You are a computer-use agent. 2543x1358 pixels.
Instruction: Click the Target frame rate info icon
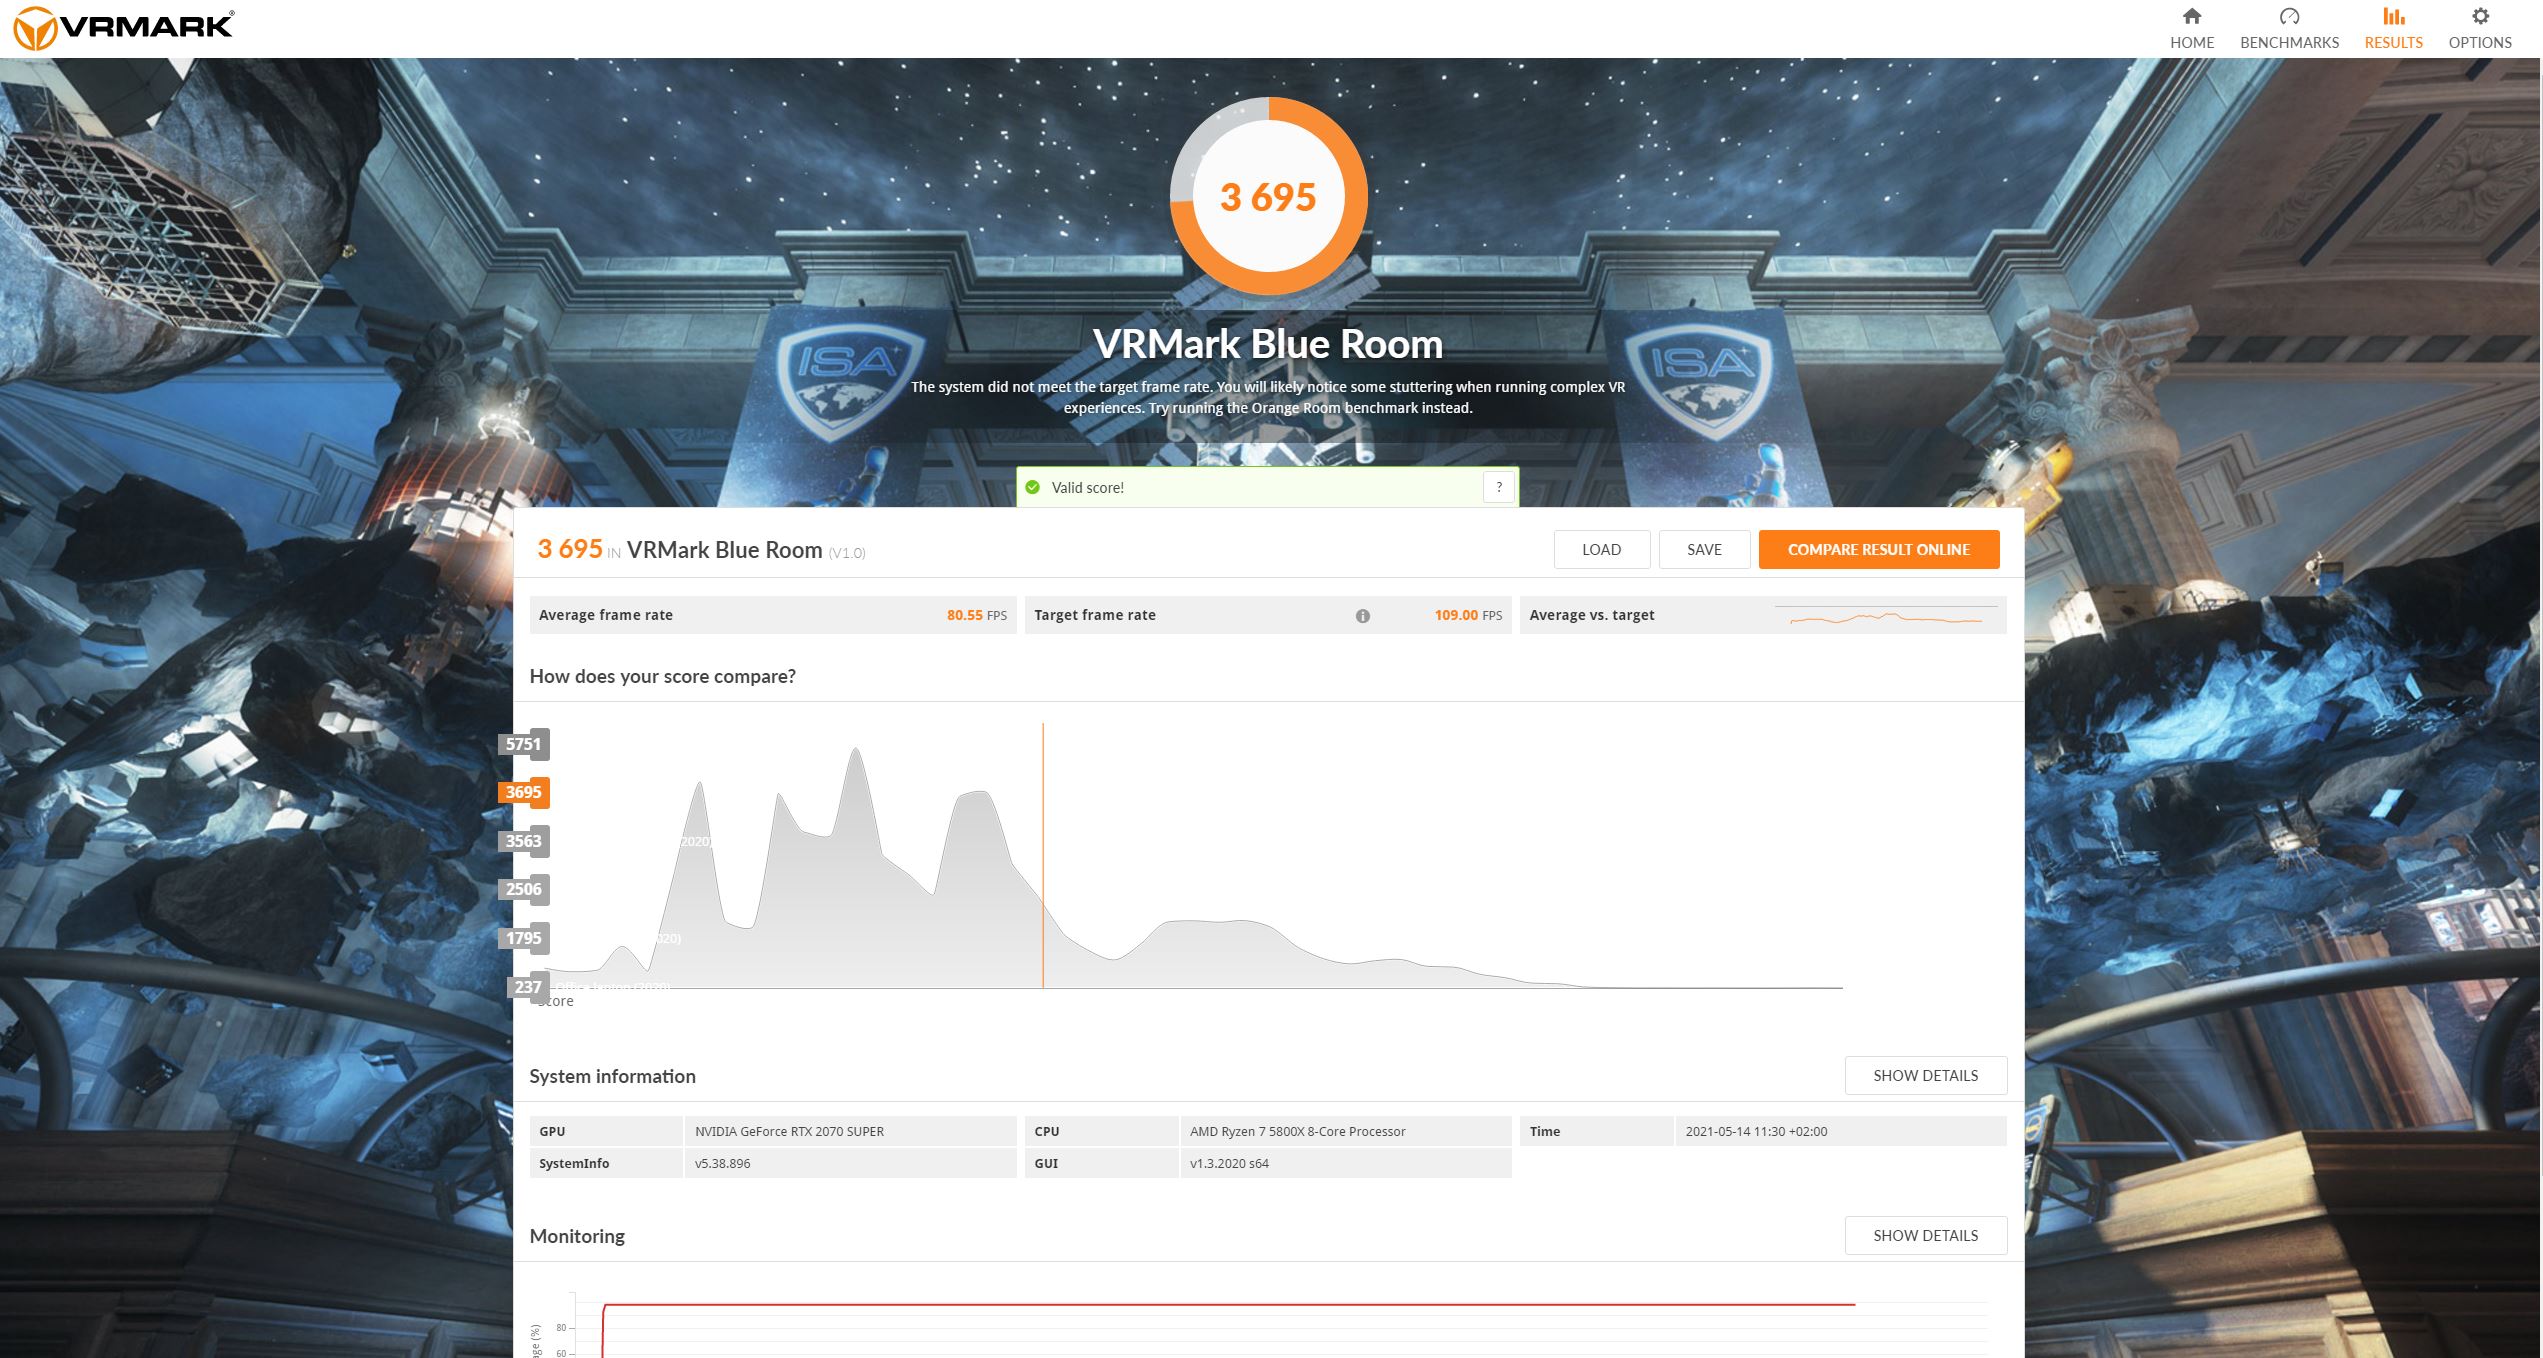tap(1362, 616)
